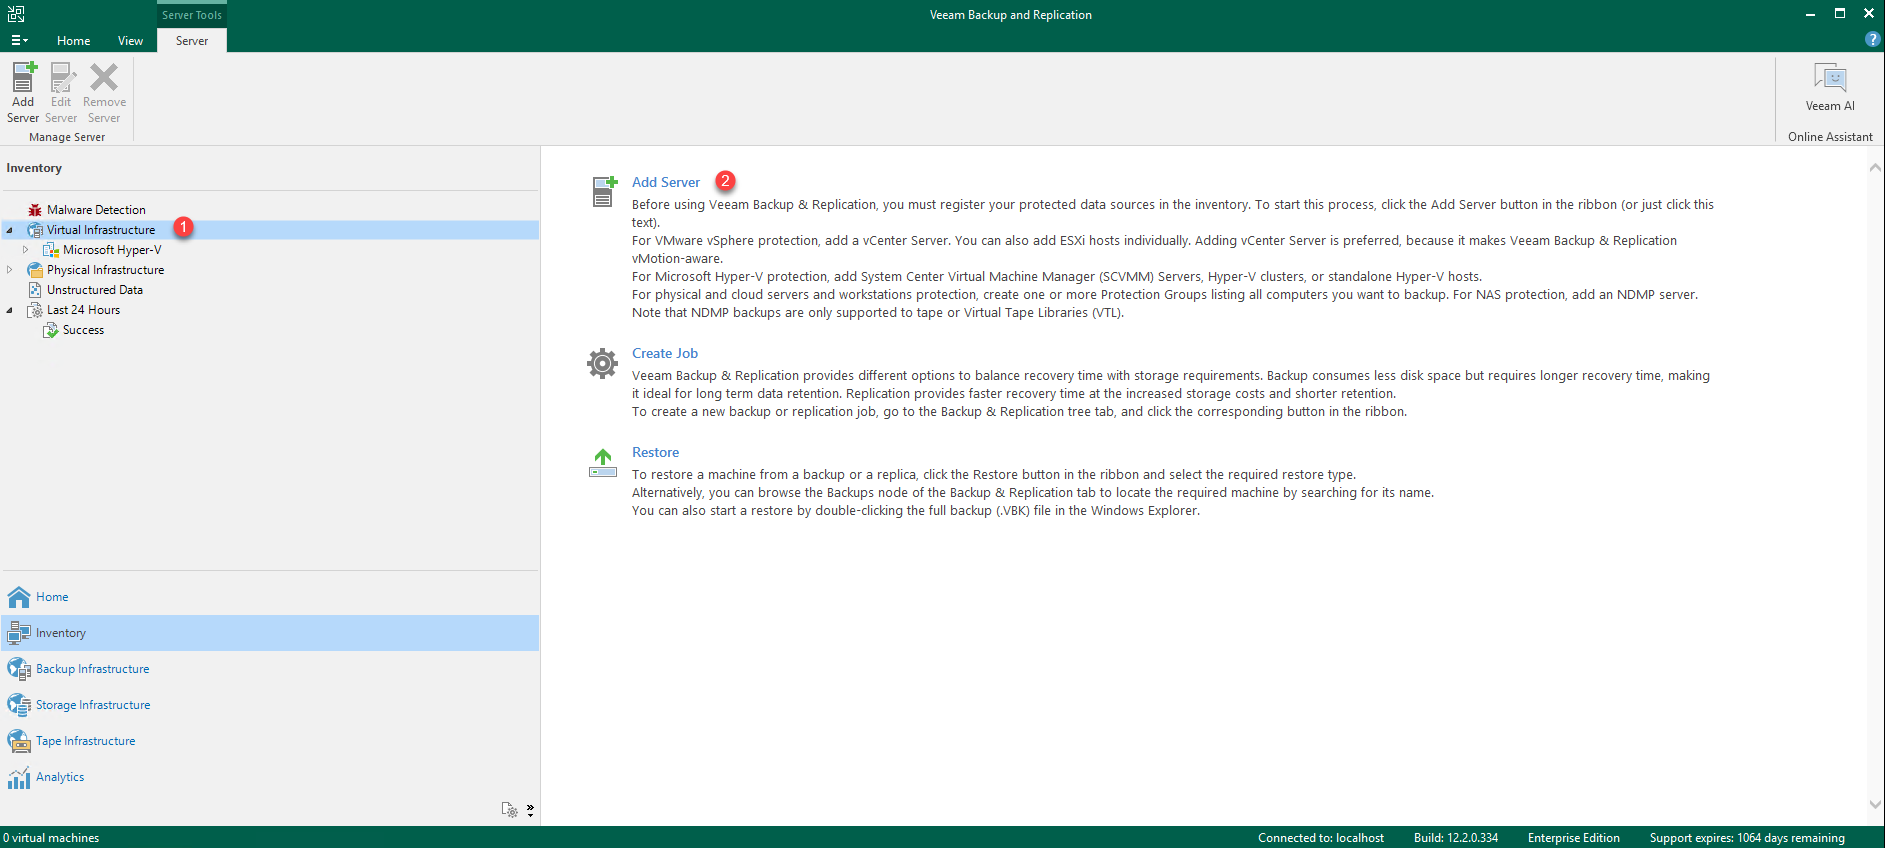
Task: Click the Malware Detection bug icon
Action: 35,210
